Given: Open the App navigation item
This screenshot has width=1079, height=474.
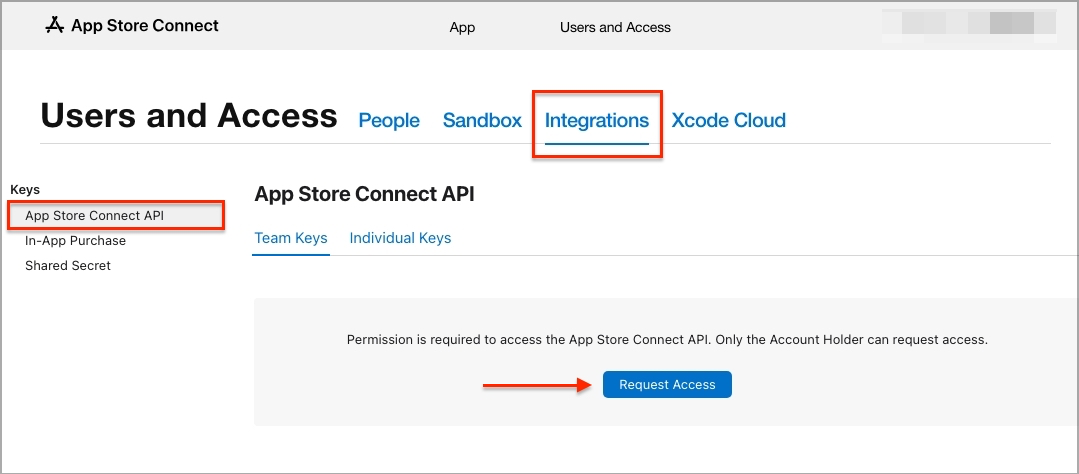Looking at the screenshot, I should tap(462, 28).
